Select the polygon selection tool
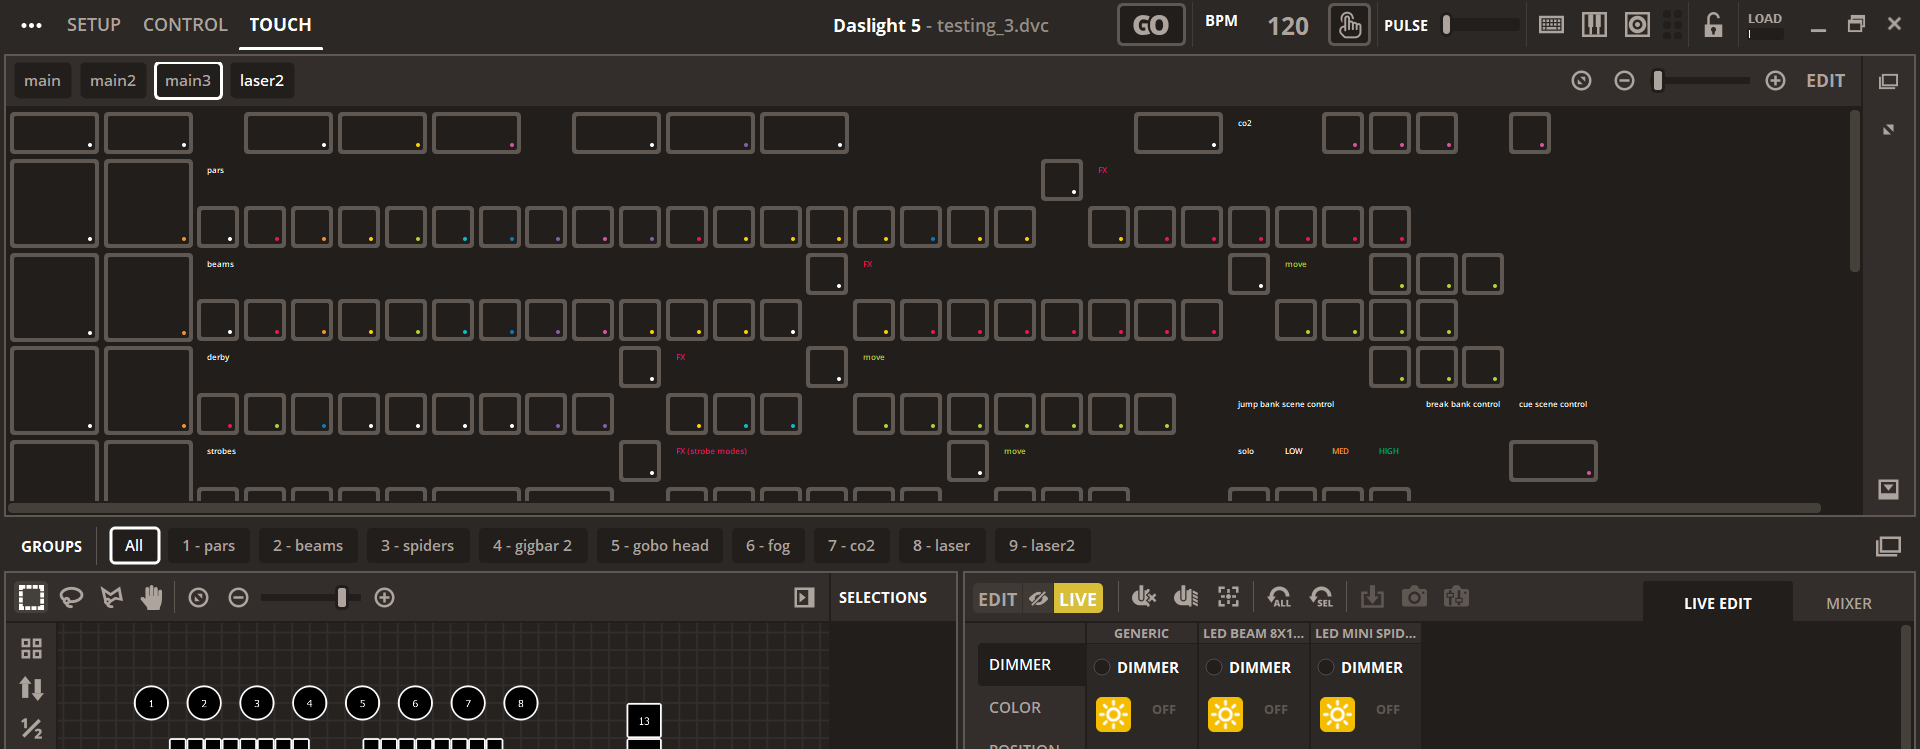This screenshot has height=749, width=1920. coord(112,598)
